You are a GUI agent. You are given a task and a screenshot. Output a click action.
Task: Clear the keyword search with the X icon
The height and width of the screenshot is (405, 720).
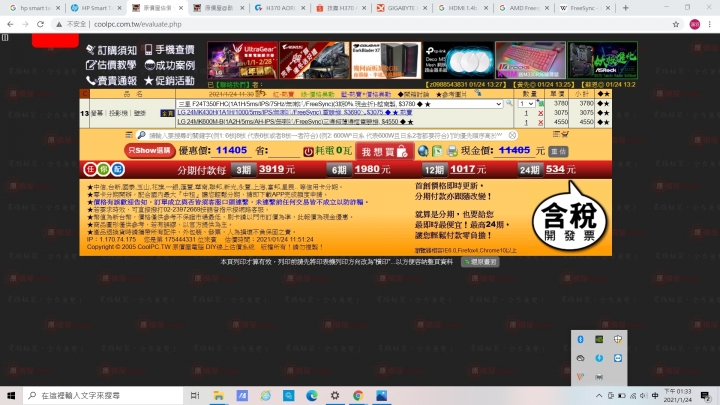pyautogui.click(x=512, y=135)
